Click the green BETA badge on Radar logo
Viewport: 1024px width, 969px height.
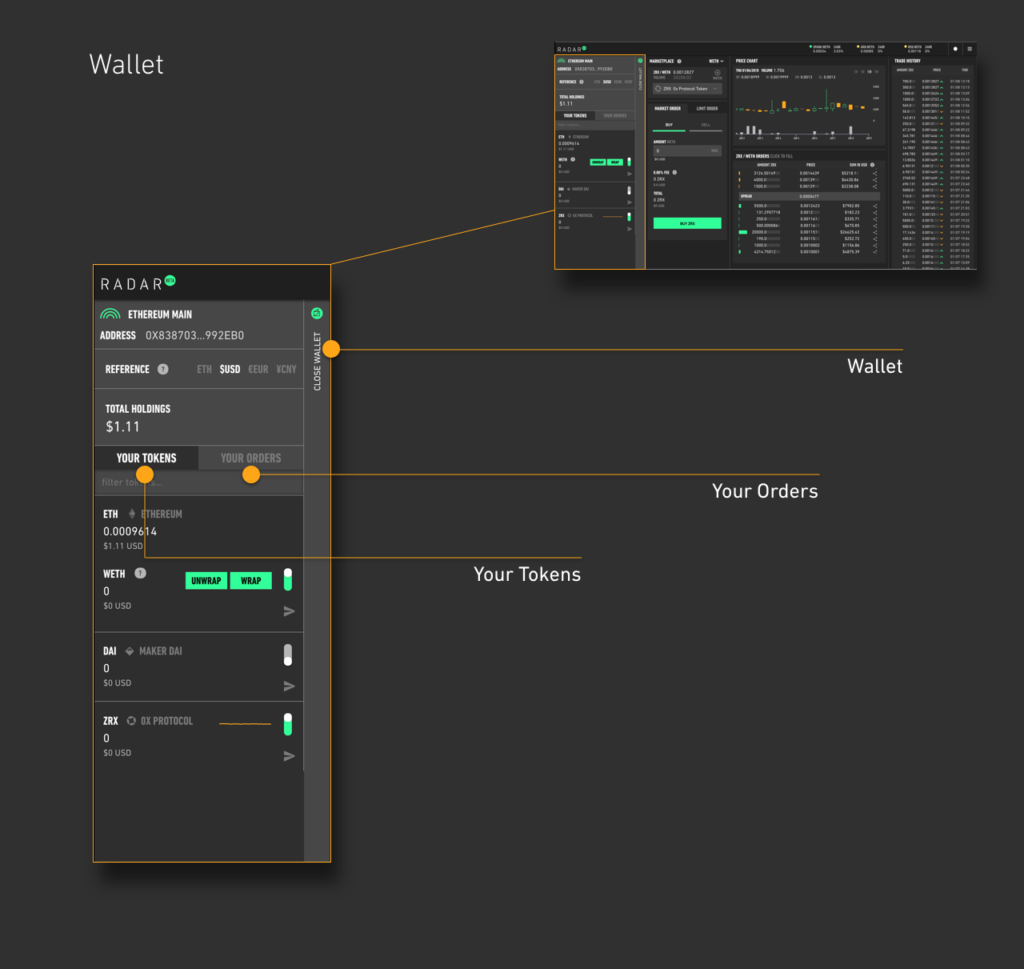click(x=170, y=281)
